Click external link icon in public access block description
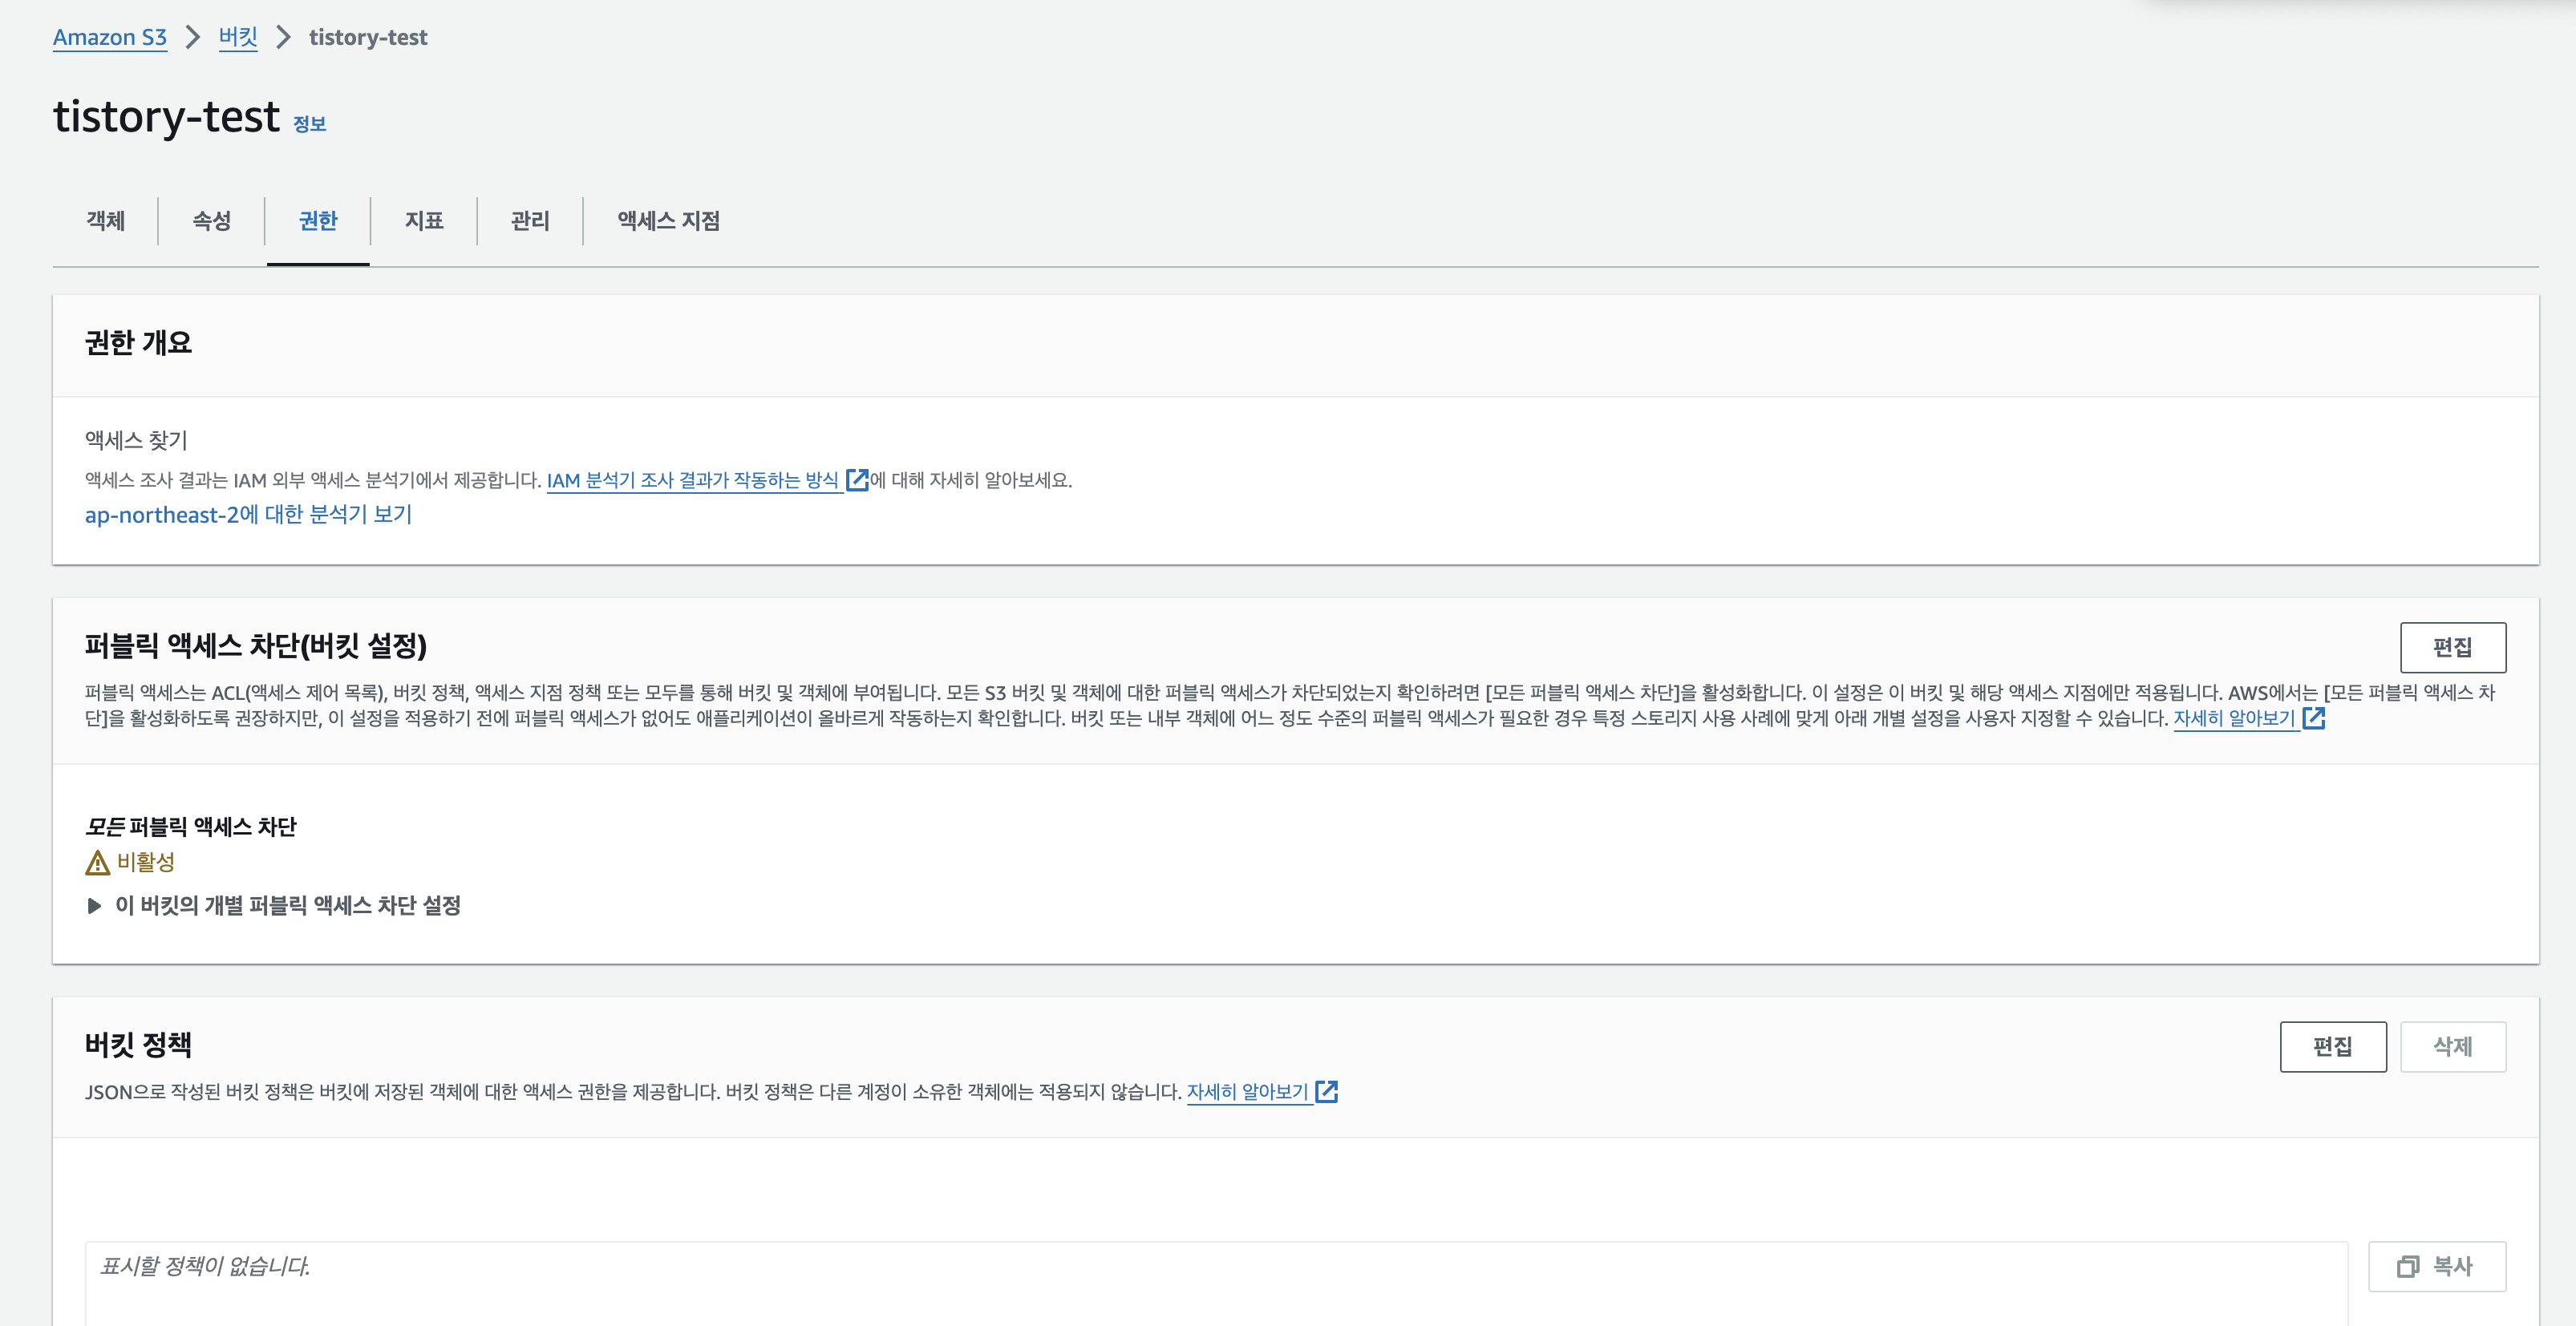Viewport: 2576px width, 1326px height. (x=2313, y=718)
